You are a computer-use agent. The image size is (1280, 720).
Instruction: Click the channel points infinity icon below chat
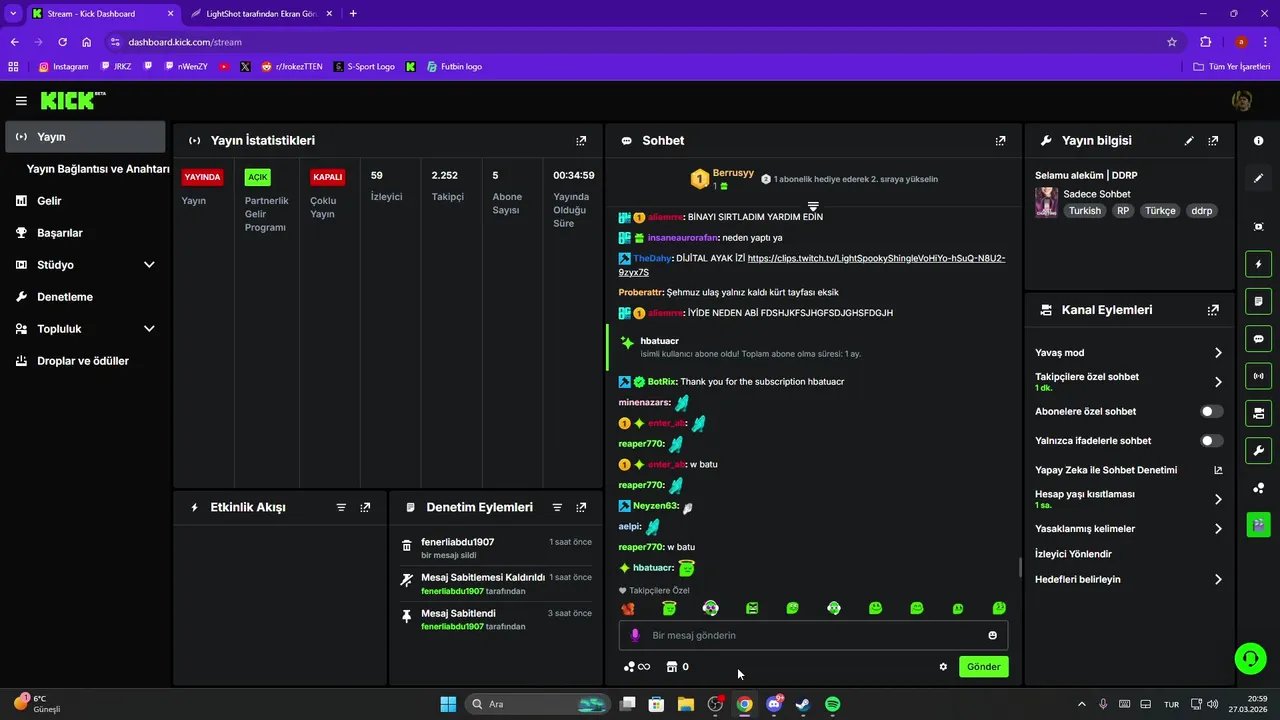coord(637,667)
